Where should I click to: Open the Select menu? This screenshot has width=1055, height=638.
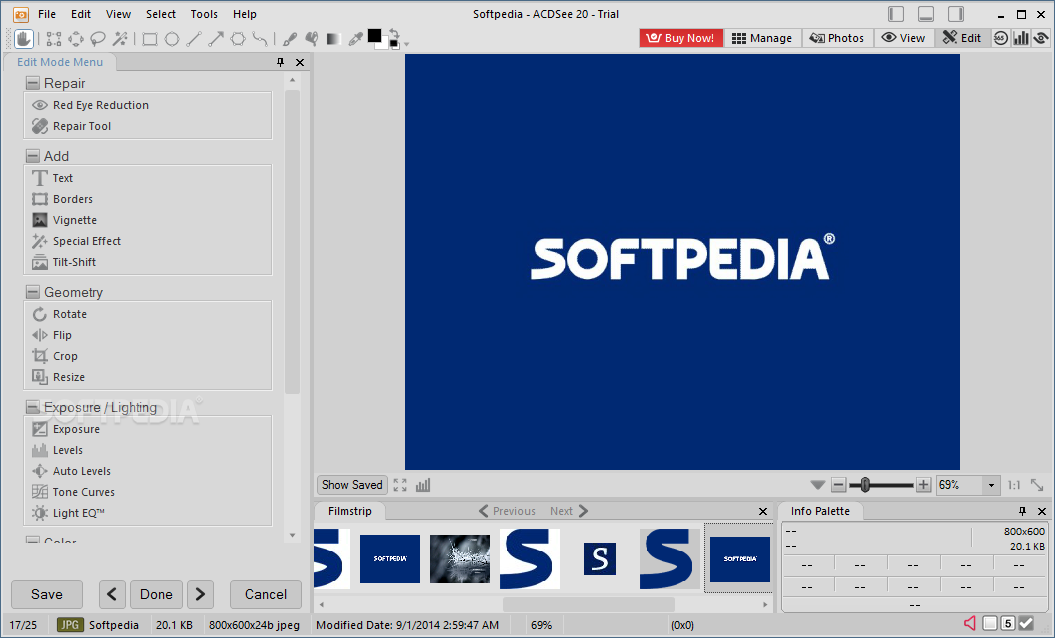click(x=161, y=14)
